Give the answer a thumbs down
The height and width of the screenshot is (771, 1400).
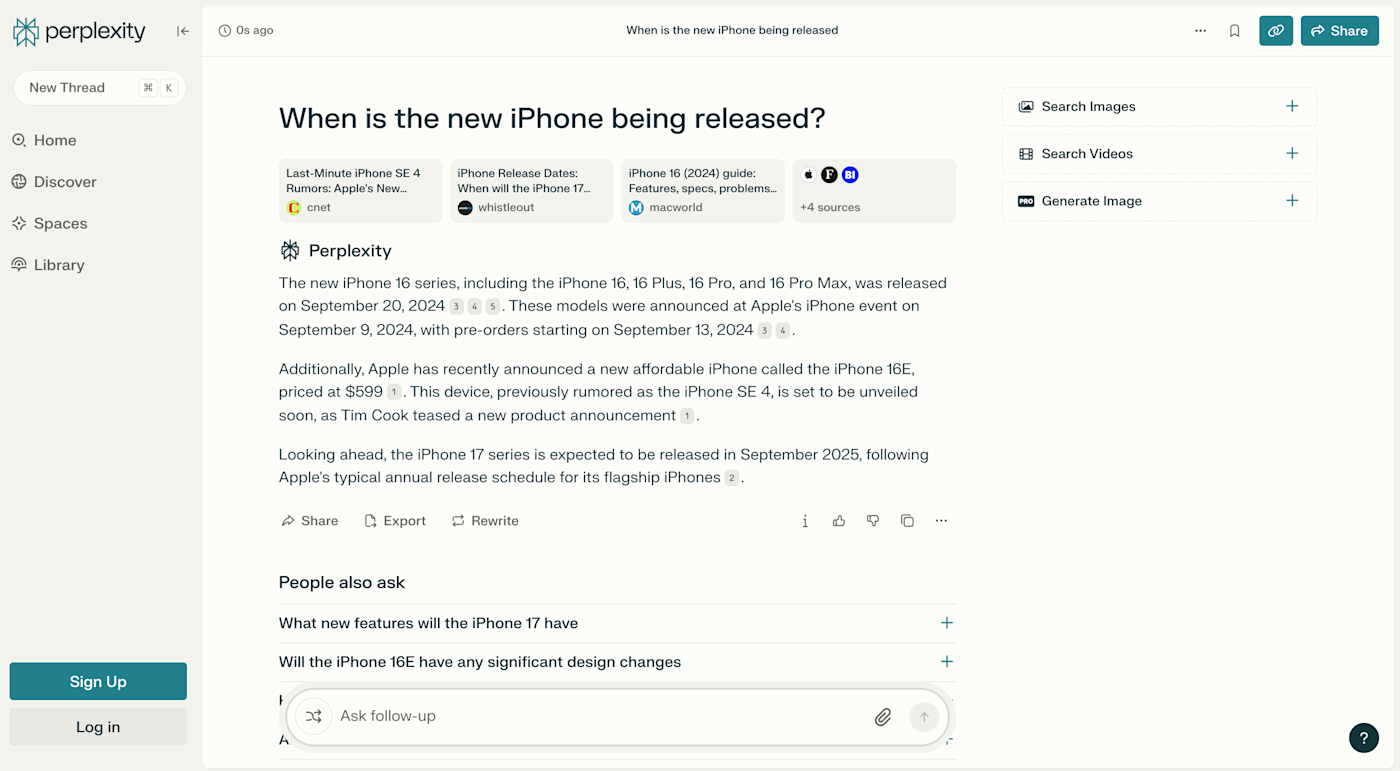[x=873, y=521]
